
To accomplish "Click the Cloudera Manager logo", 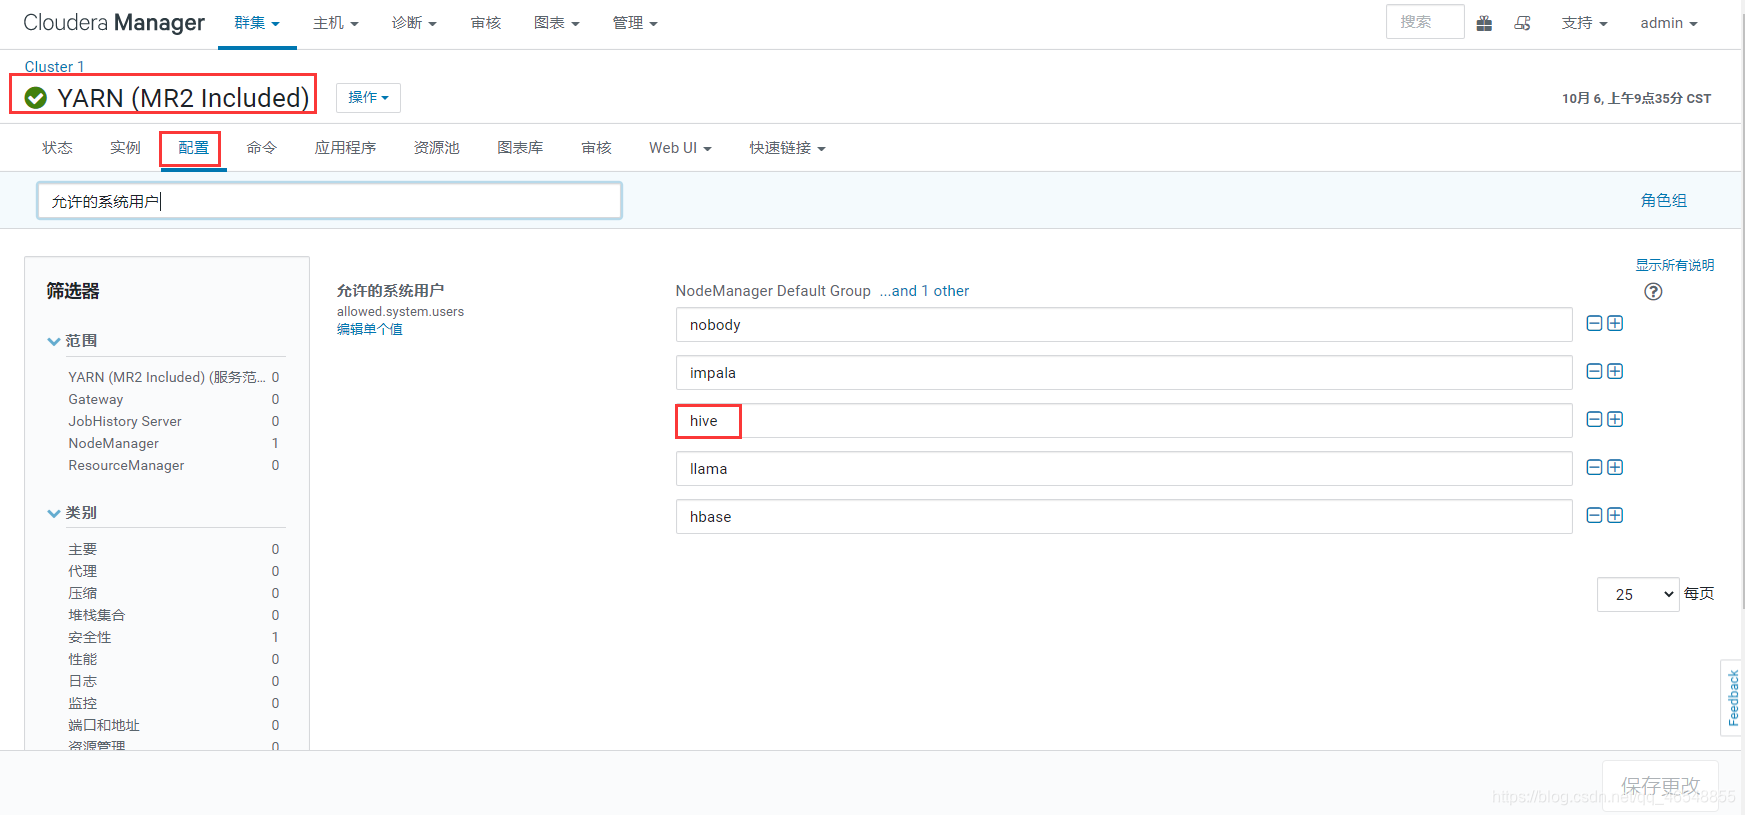I will (114, 23).
